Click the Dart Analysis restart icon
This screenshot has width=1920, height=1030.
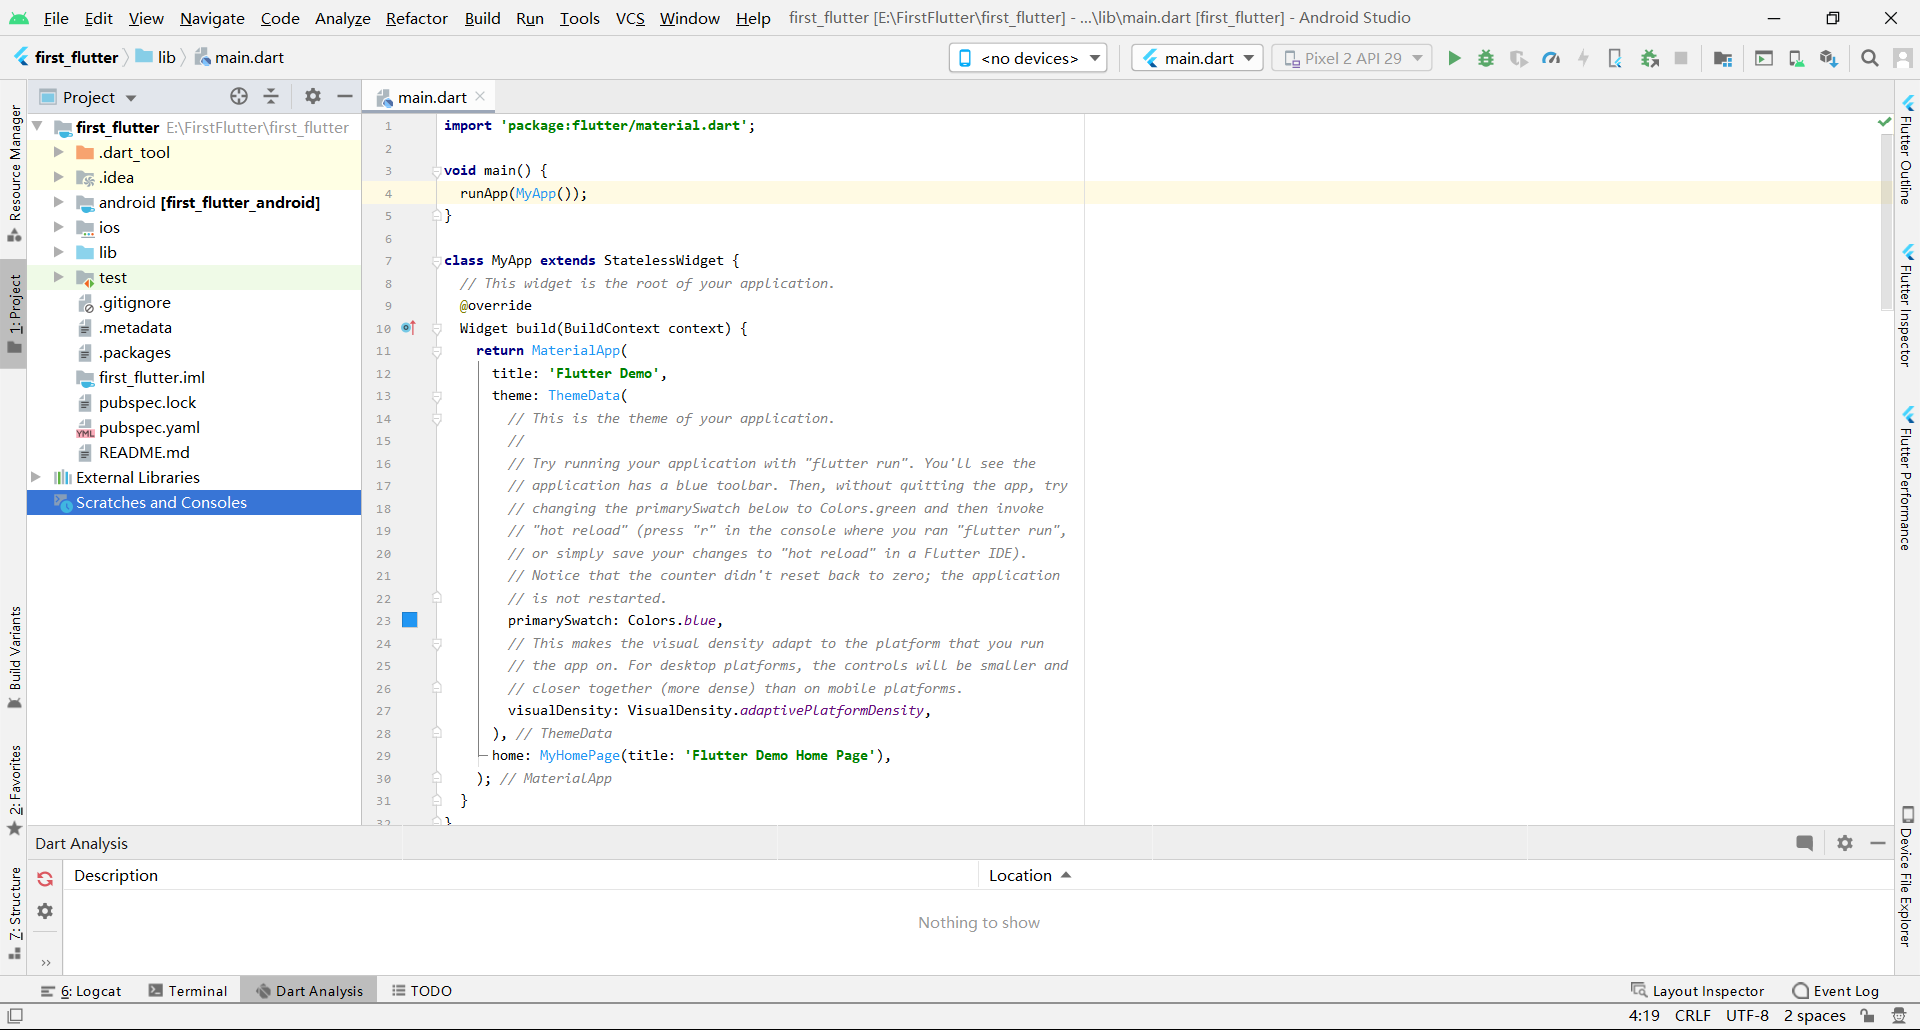click(x=45, y=879)
